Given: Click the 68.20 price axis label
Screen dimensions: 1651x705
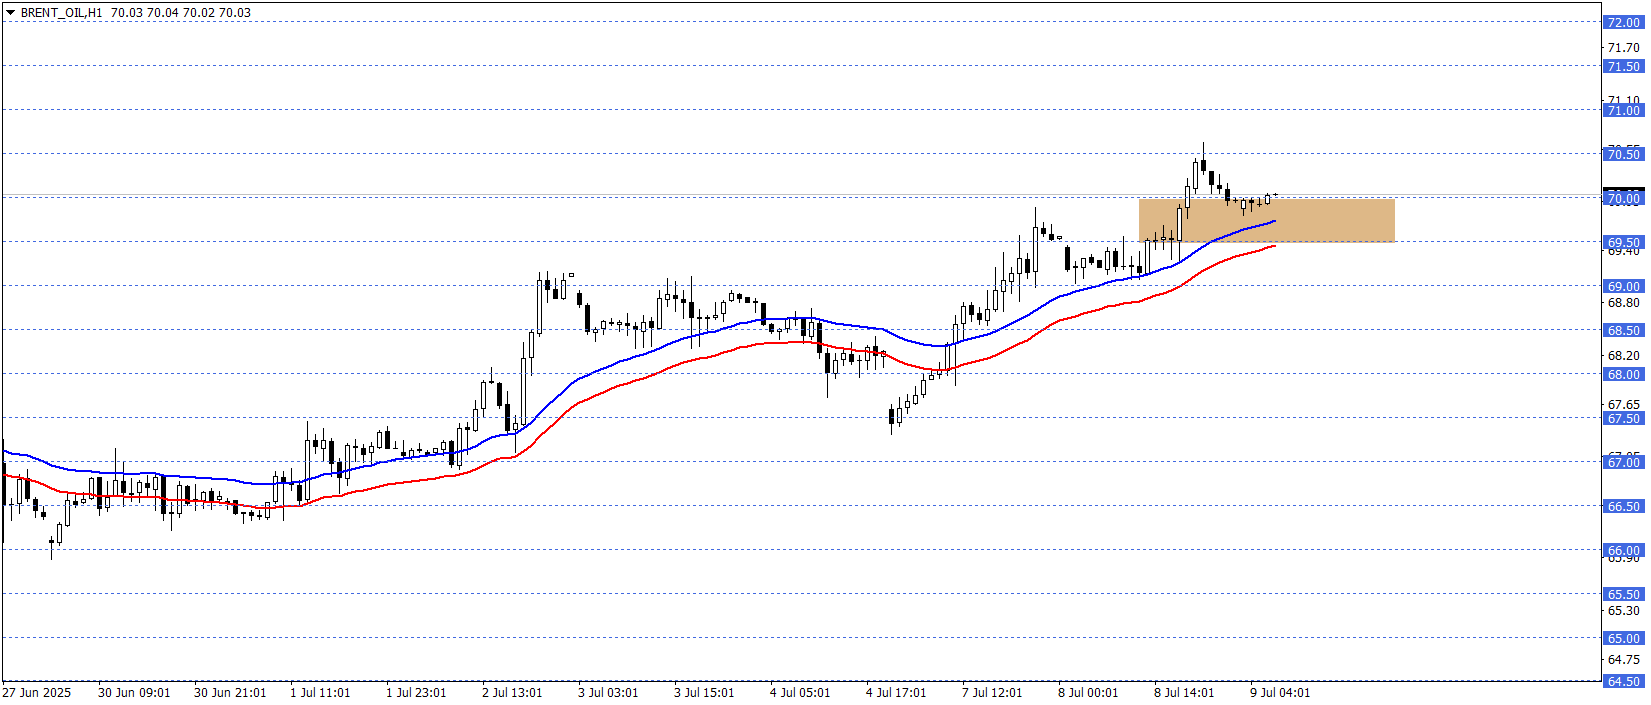Looking at the screenshot, I should click(x=1624, y=355).
